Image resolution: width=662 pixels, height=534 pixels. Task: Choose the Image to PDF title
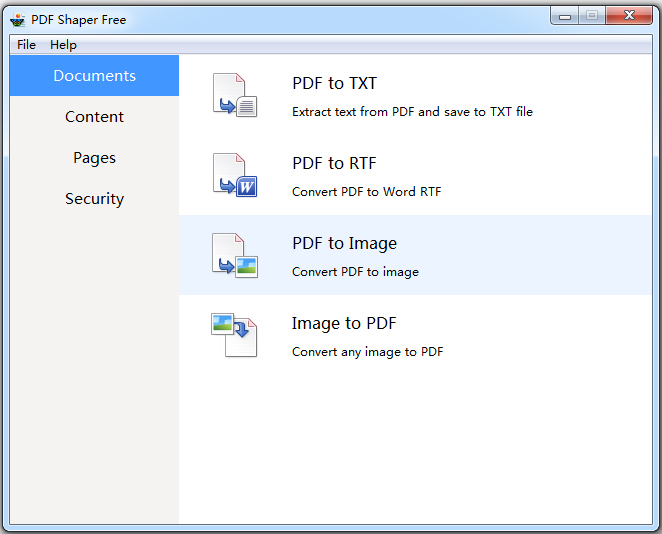pyautogui.click(x=344, y=323)
